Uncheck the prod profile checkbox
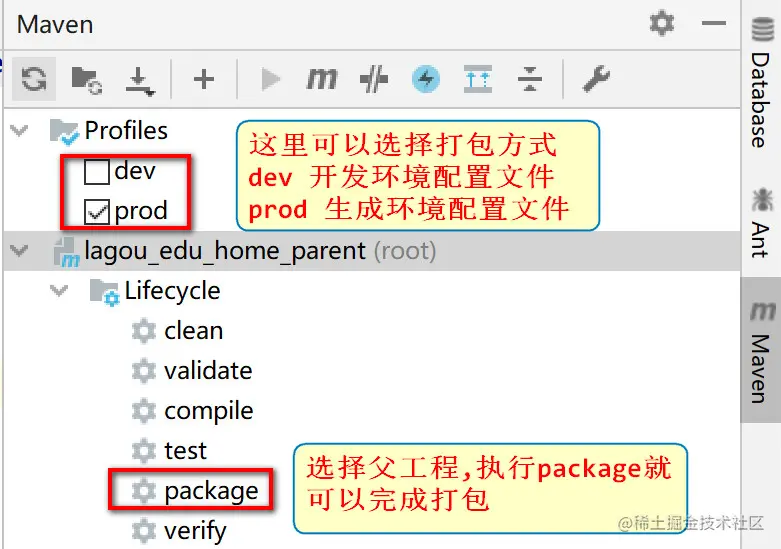781x549 pixels. coord(97,212)
